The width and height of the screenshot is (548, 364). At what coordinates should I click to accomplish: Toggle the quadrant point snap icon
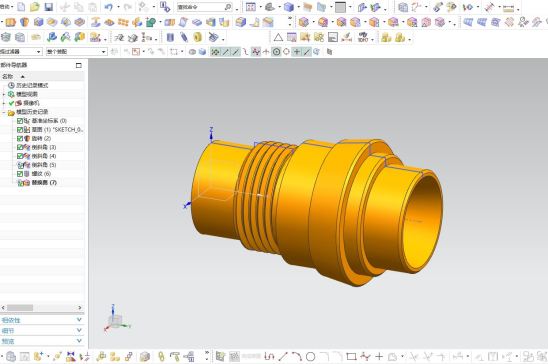(x=286, y=52)
